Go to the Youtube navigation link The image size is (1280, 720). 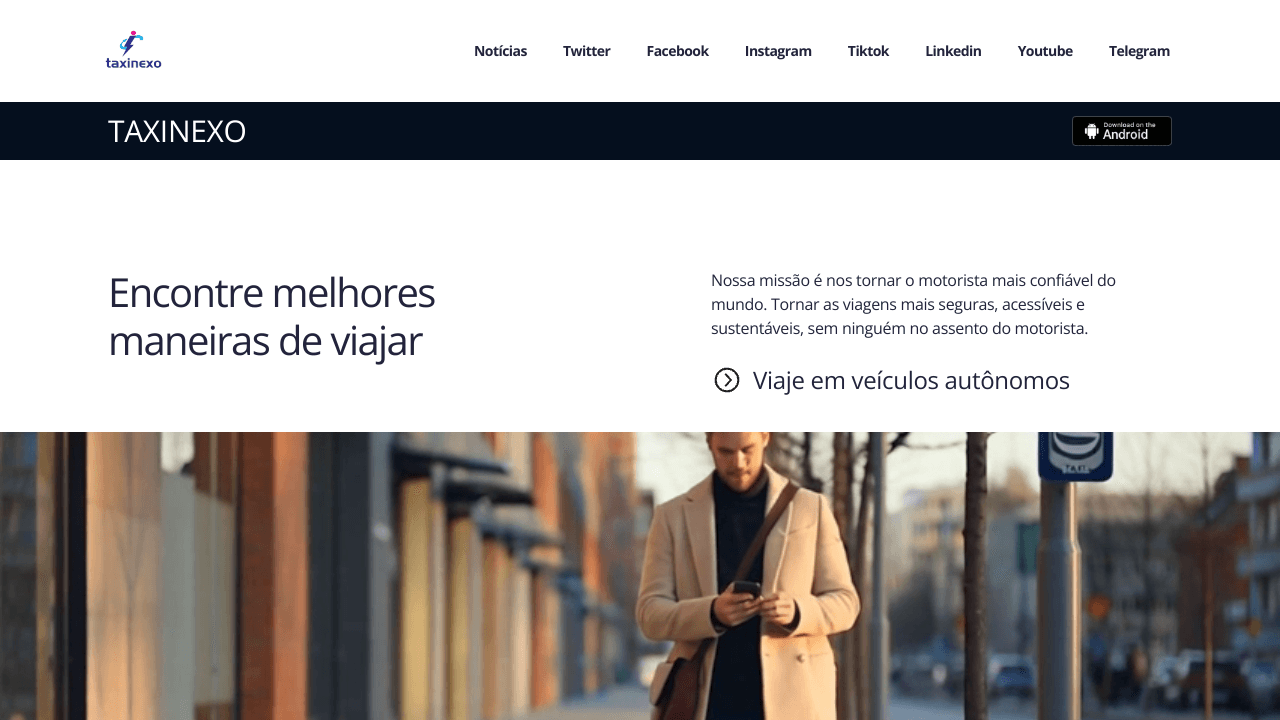[1045, 51]
